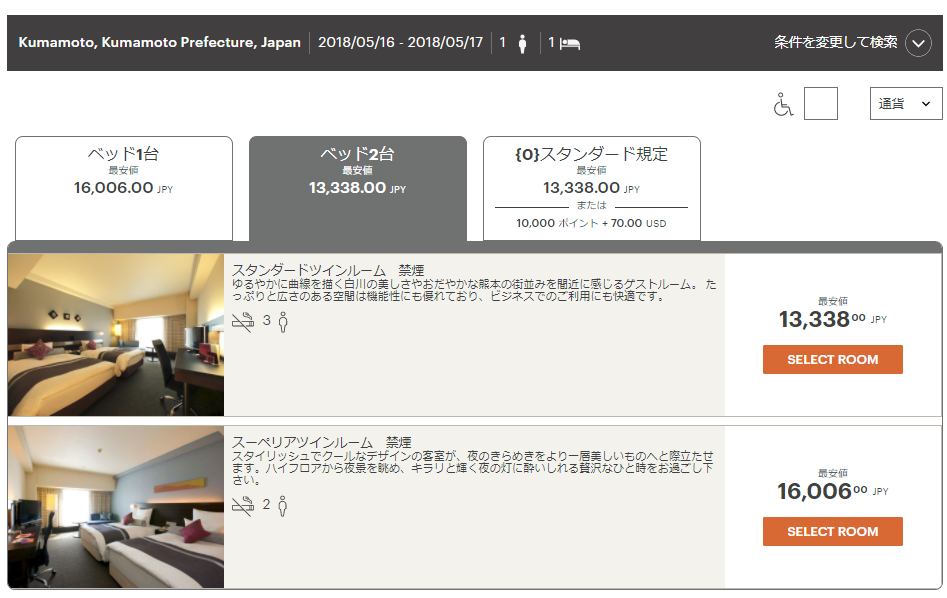Open the Superior Twin room photo
Viewport: 947px width, 598px height.
click(x=116, y=507)
